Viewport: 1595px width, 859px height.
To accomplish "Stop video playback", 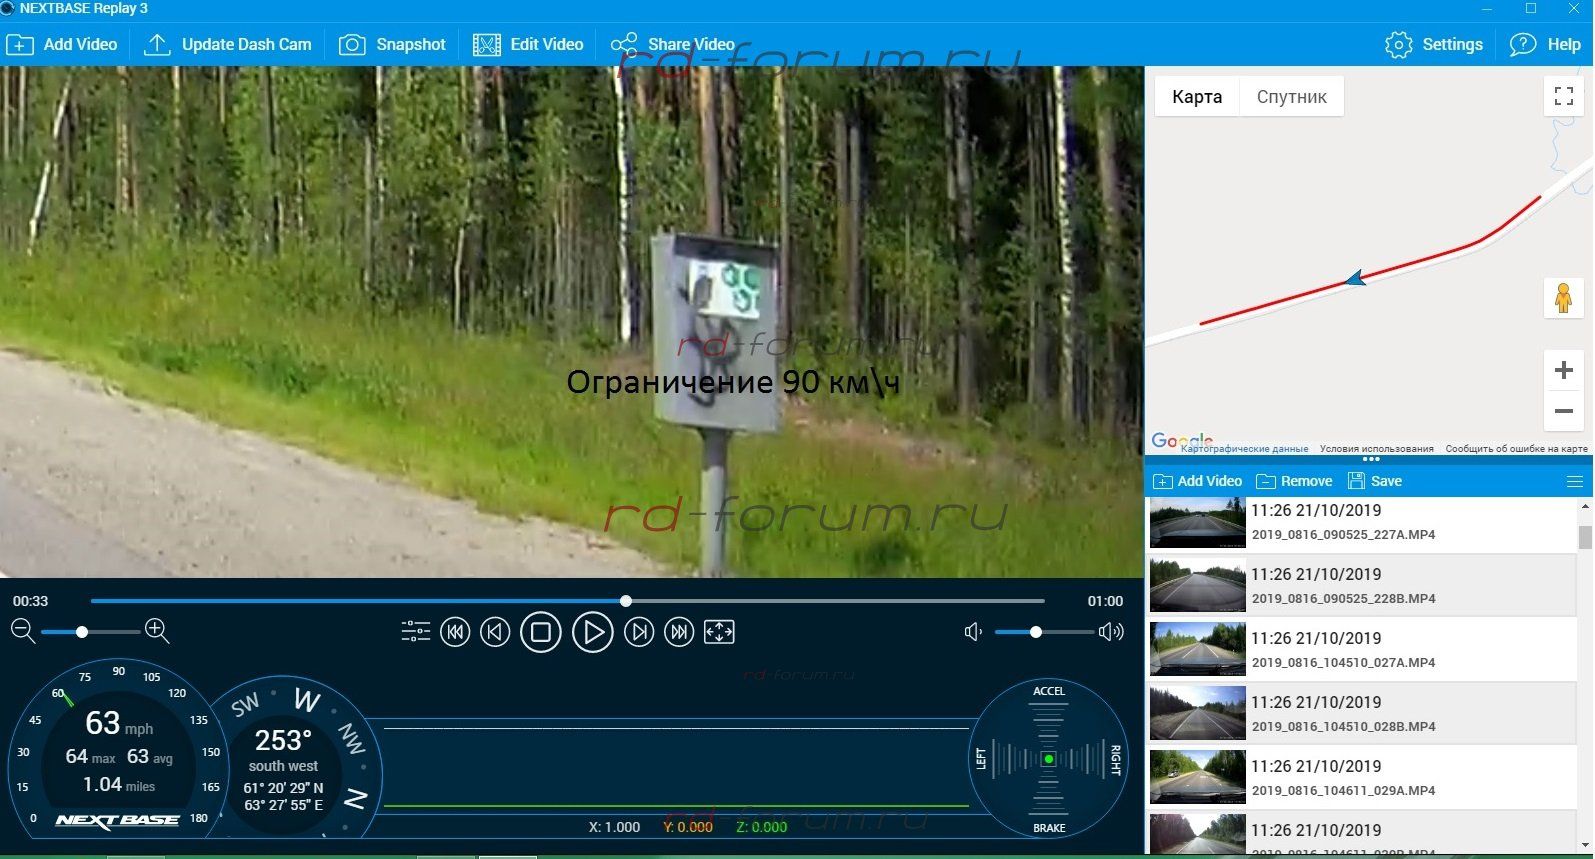I will click(x=541, y=632).
